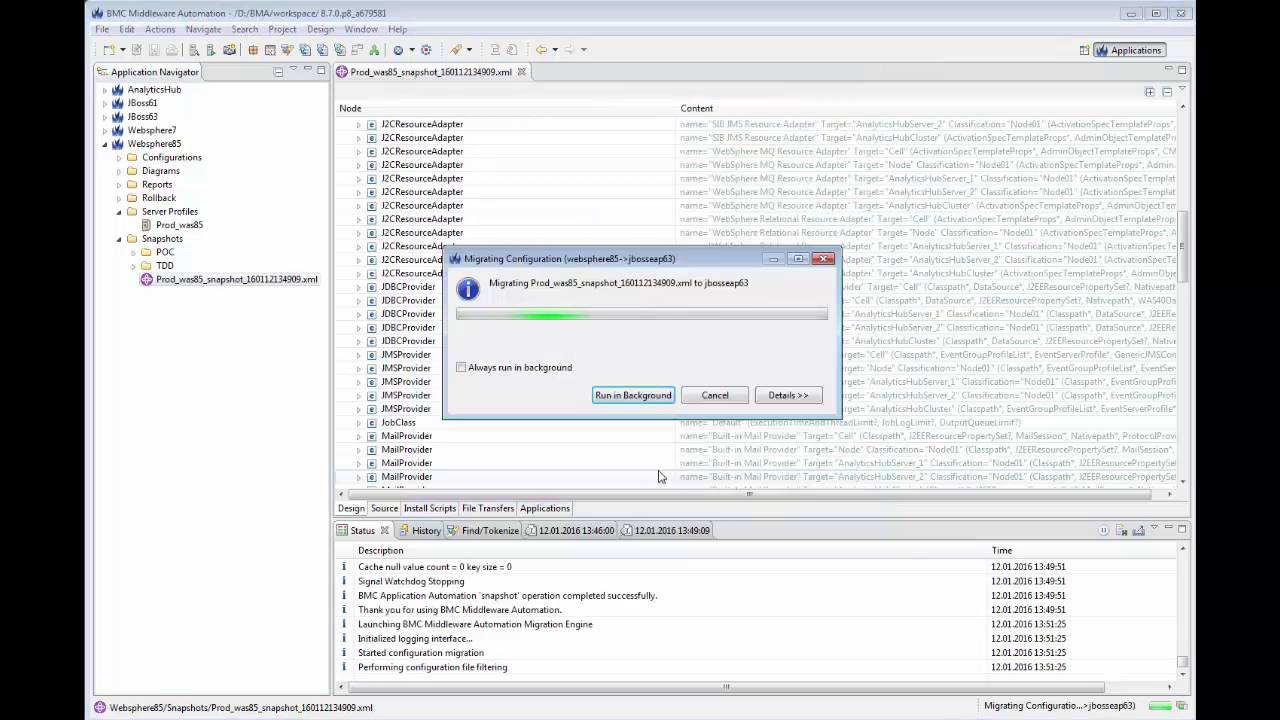Expand the JBoss61 tree node
Viewport: 1280px width, 720px height.
[104, 103]
